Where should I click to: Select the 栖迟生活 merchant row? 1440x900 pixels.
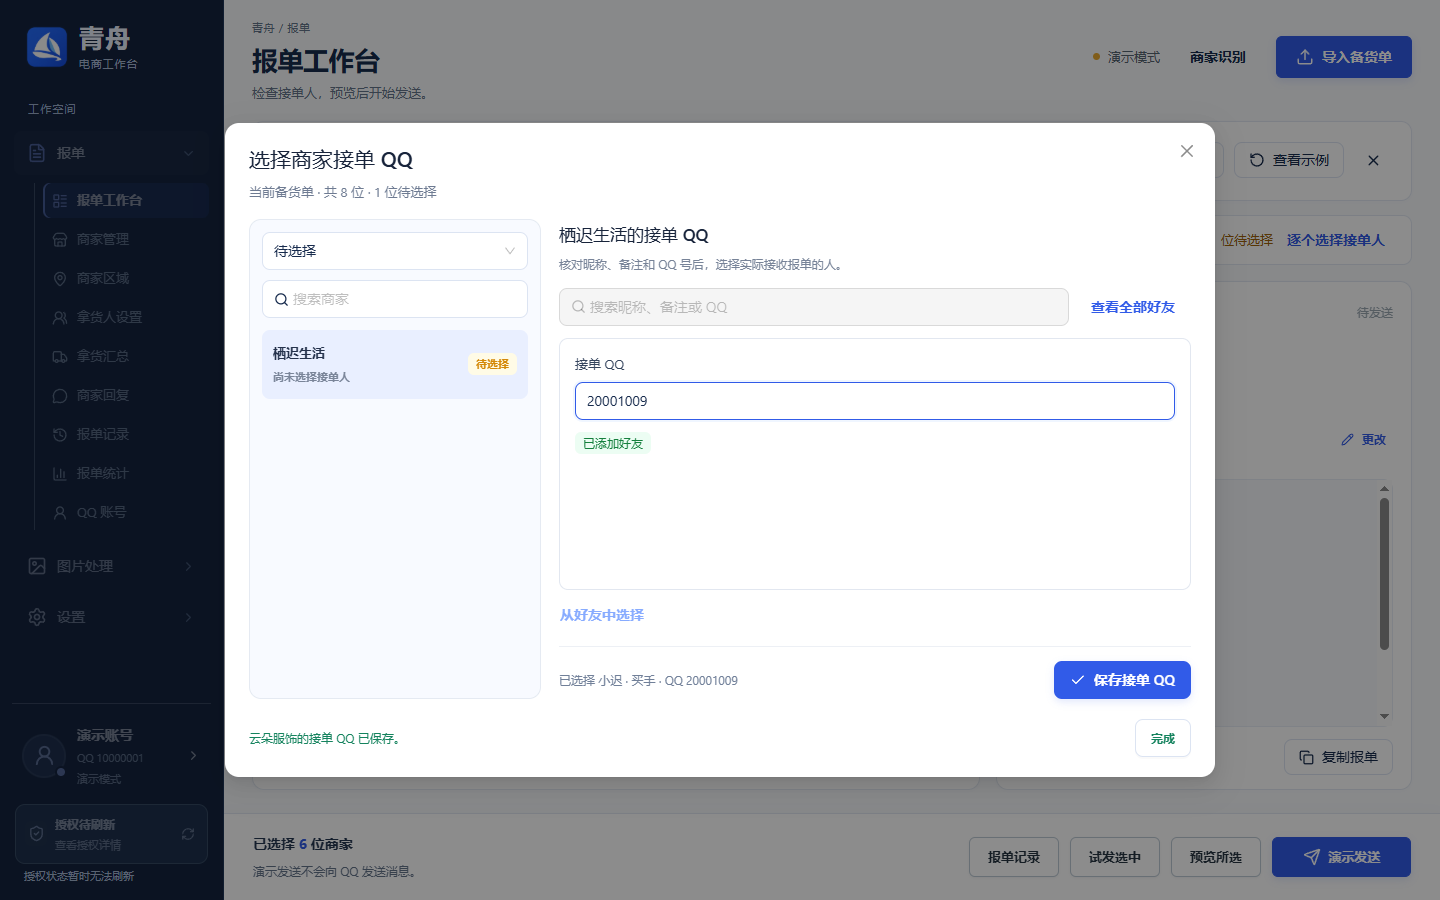(395, 364)
